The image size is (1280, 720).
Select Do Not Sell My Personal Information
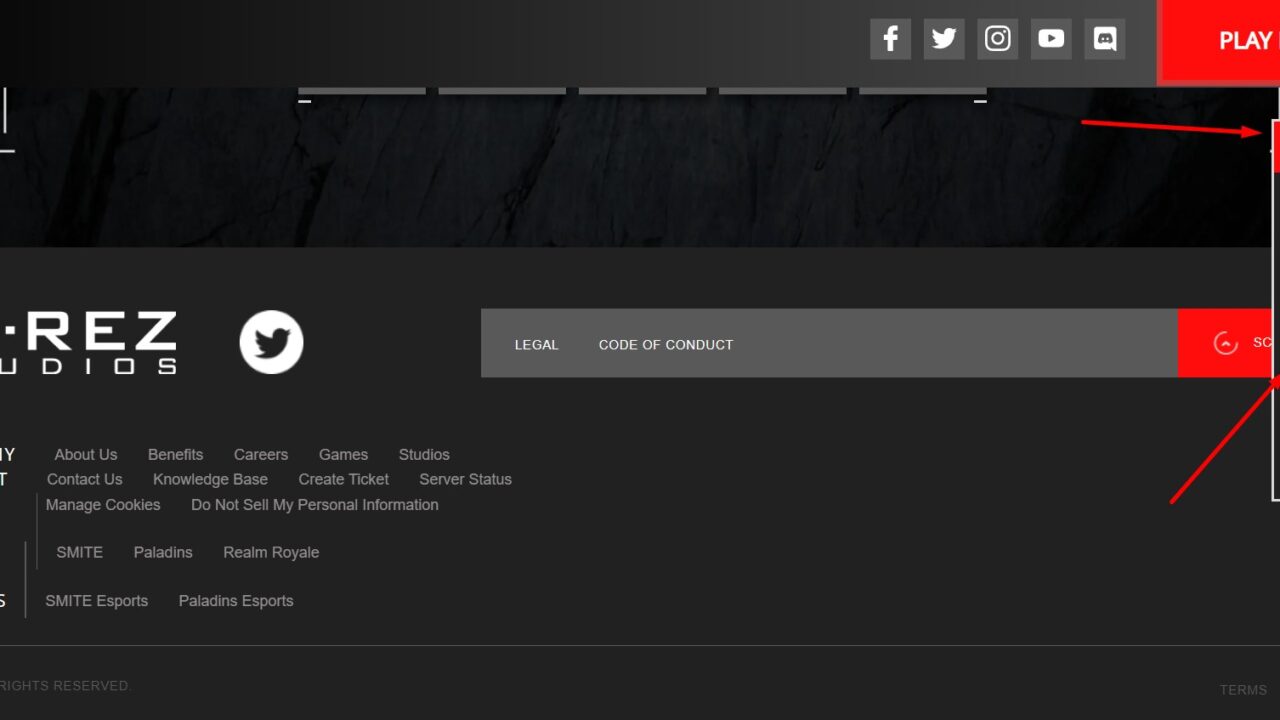(314, 505)
